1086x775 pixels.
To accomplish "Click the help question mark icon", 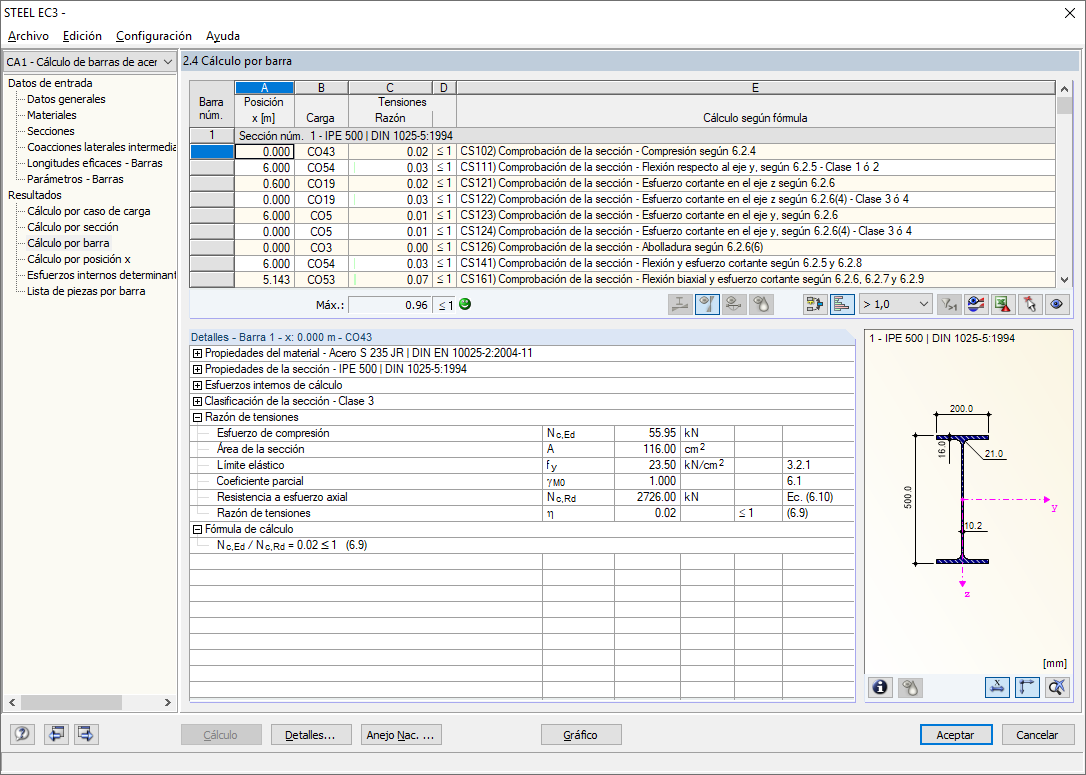I will [x=22, y=735].
